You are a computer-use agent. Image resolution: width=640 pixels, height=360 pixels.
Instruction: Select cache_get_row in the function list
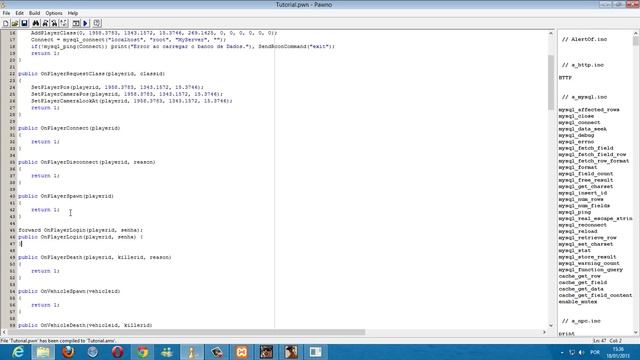pyautogui.click(x=580, y=276)
